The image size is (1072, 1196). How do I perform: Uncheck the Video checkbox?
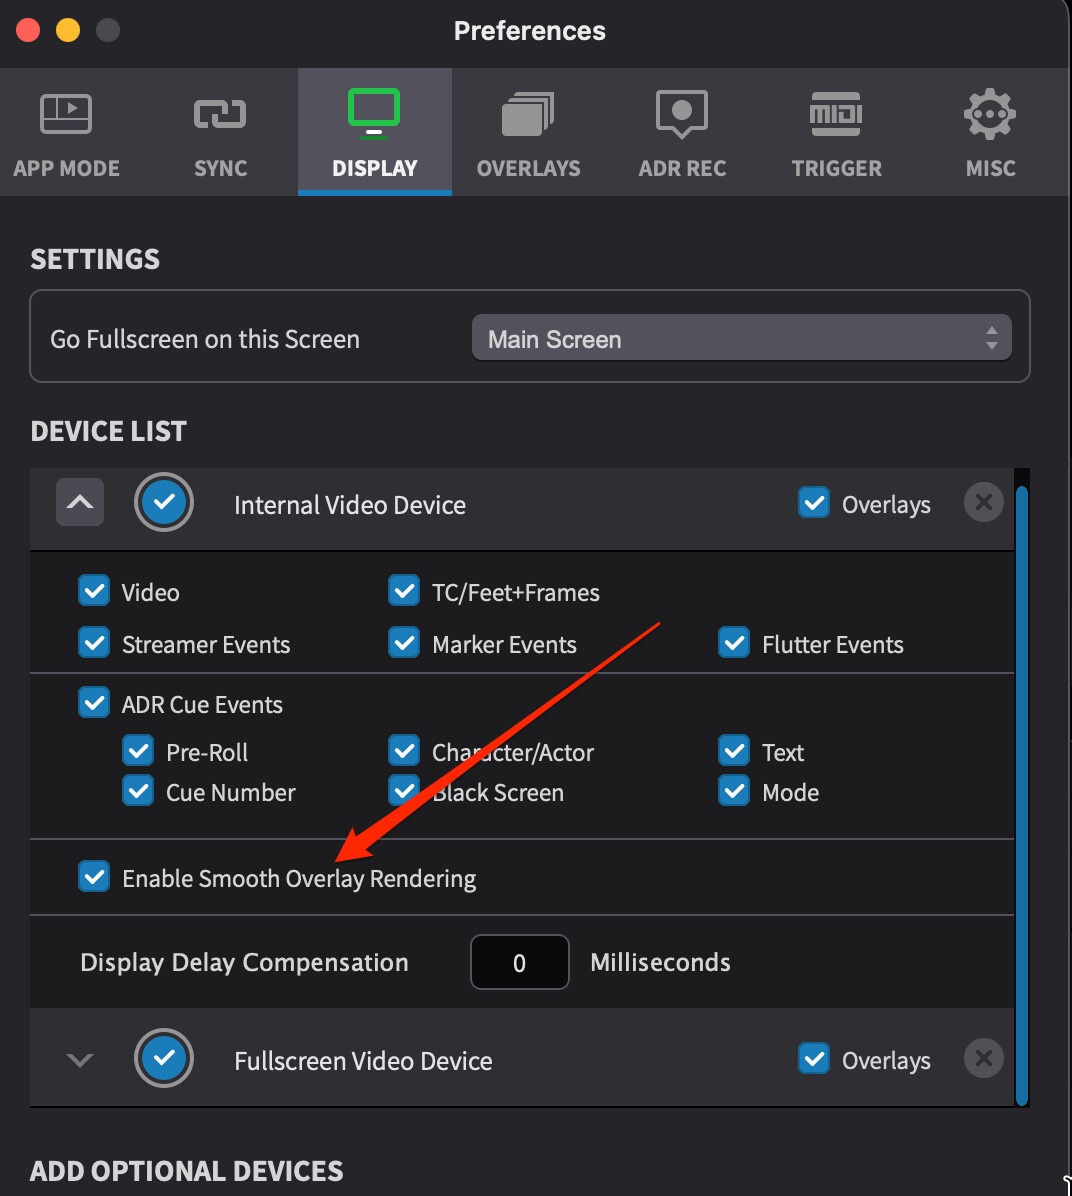point(94,591)
